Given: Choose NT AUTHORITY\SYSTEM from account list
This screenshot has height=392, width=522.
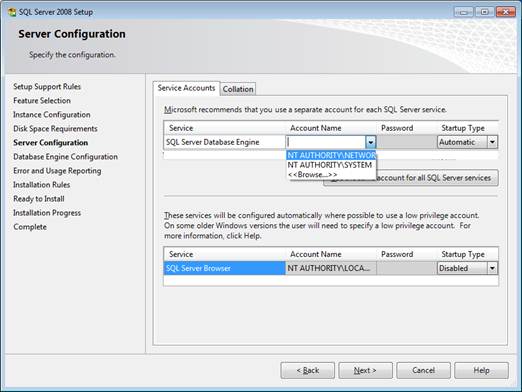Looking at the screenshot, I should (331, 165).
